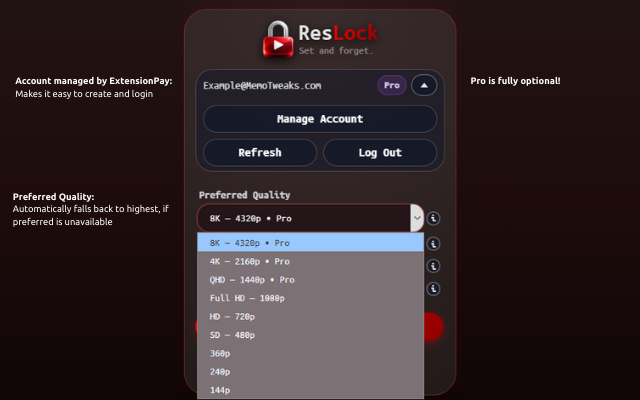
Task: Choose QHD – 1440p • Pro option
Action: click(x=311, y=280)
